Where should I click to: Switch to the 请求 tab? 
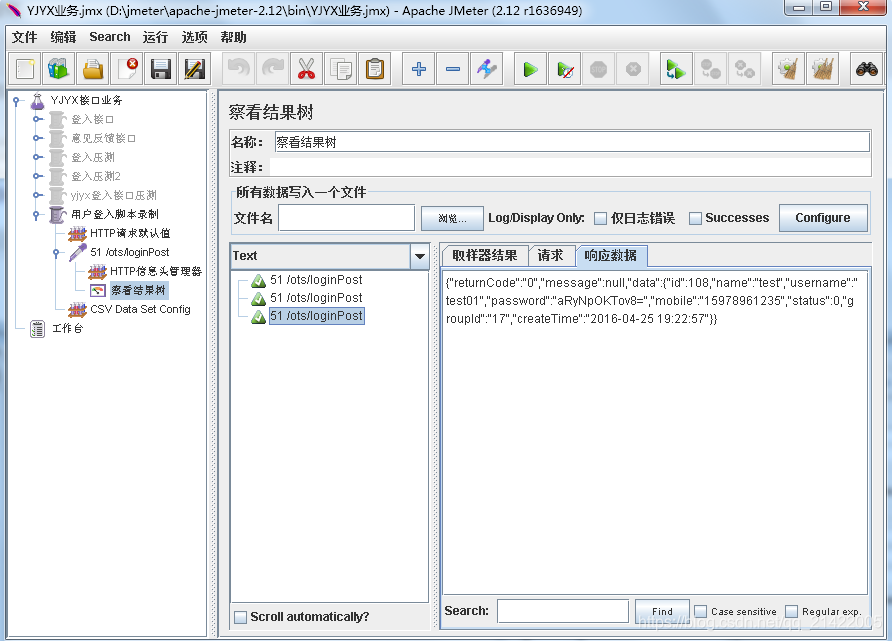pos(551,255)
